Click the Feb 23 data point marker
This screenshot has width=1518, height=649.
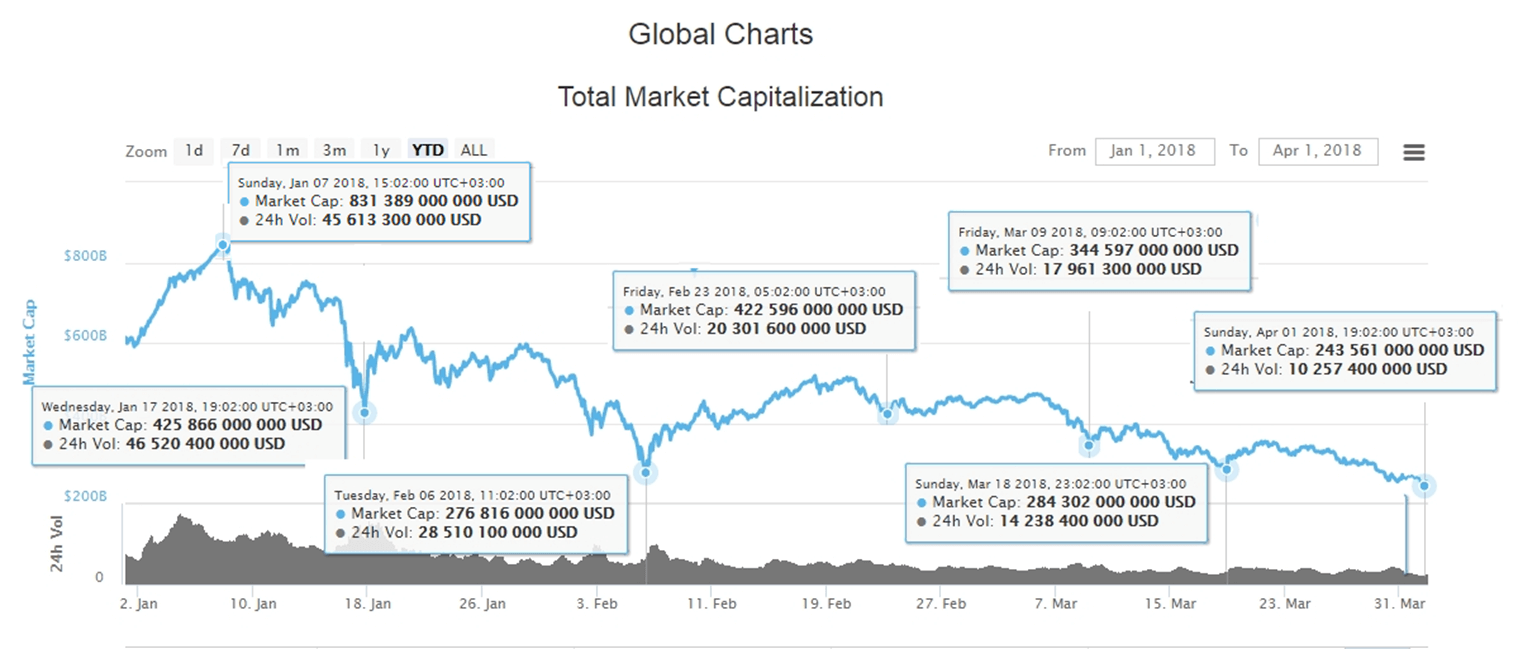(x=887, y=414)
